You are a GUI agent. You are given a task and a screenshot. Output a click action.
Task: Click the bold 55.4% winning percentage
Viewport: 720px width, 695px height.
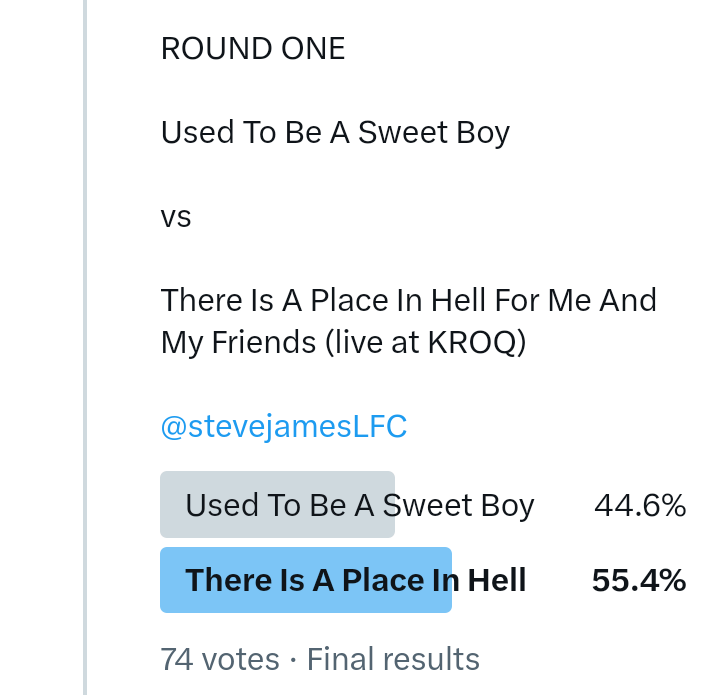click(x=638, y=581)
